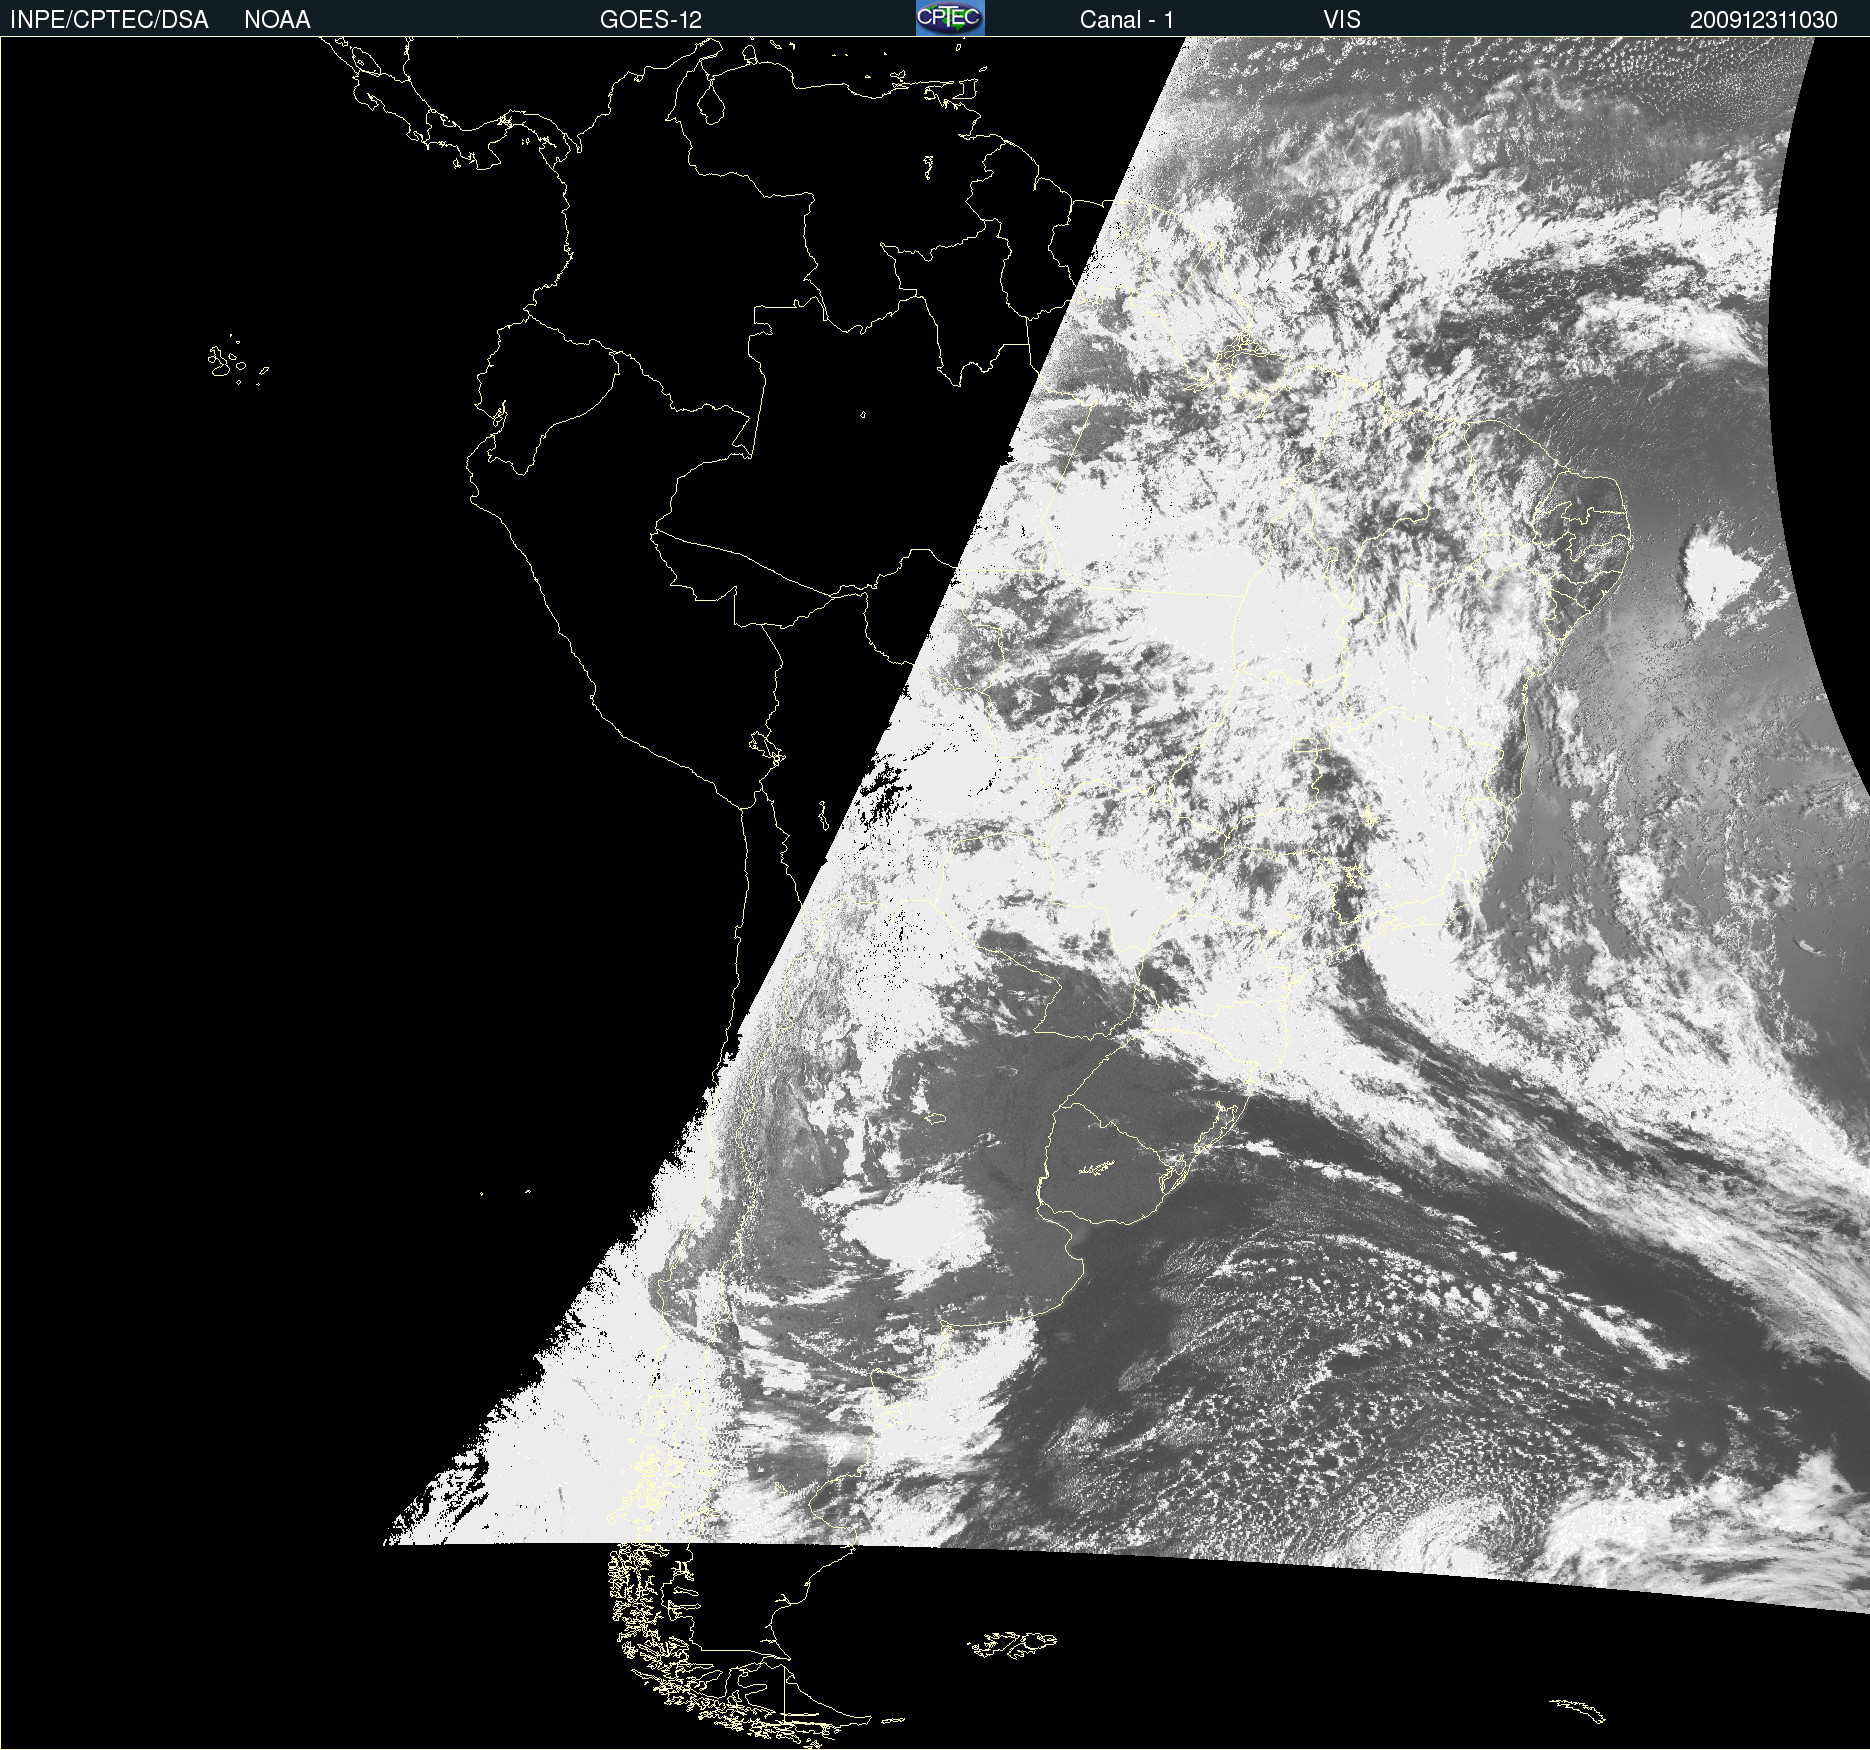Click the NOAA label

pyautogui.click(x=277, y=20)
